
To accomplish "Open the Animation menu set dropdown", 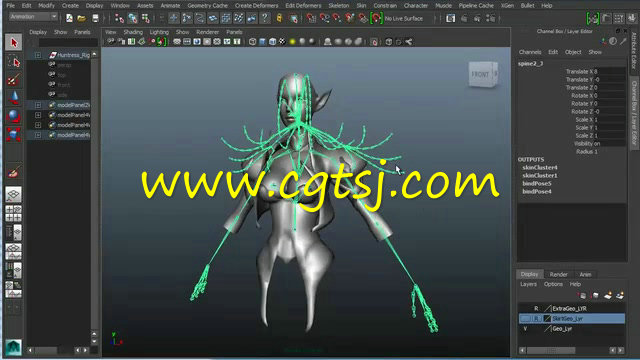I will click(33, 17).
